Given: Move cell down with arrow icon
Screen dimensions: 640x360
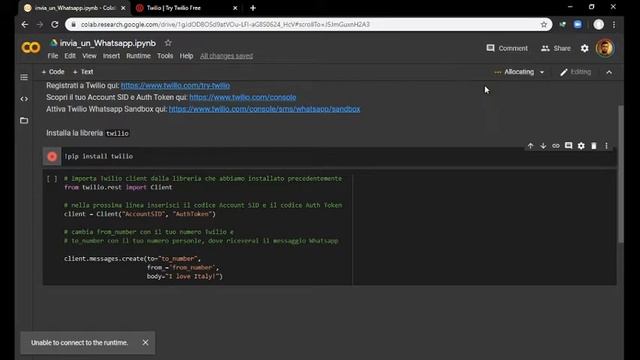Looking at the screenshot, I should (x=543, y=146).
